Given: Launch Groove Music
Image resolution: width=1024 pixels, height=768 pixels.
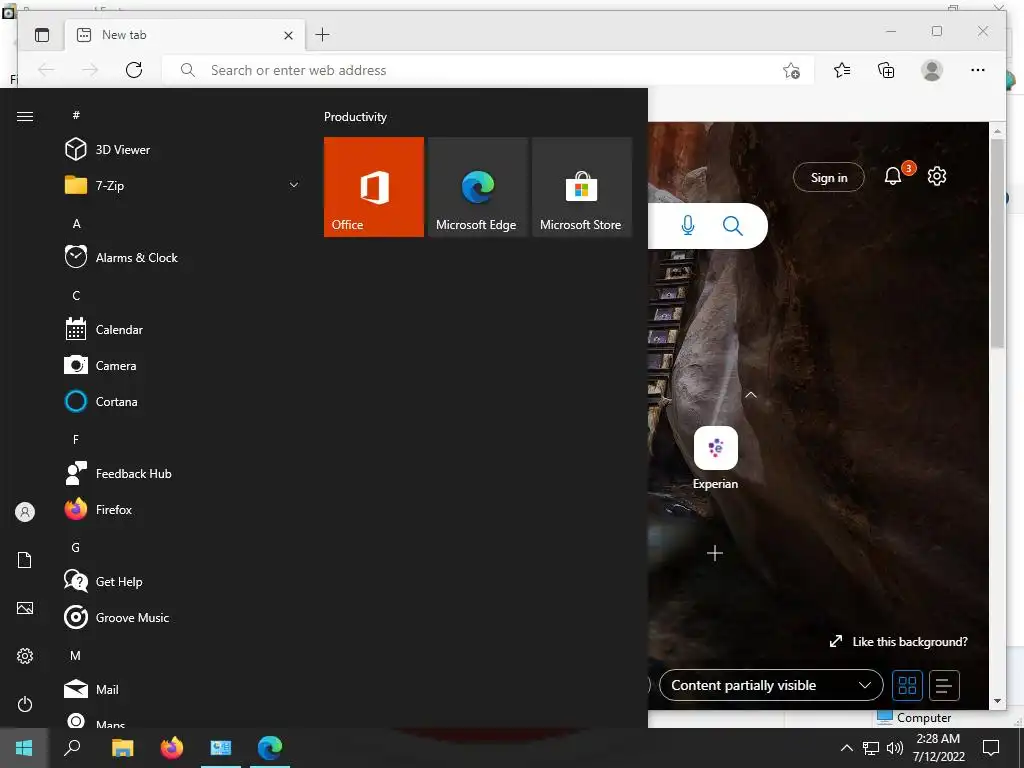Looking at the screenshot, I should point(183,617).
